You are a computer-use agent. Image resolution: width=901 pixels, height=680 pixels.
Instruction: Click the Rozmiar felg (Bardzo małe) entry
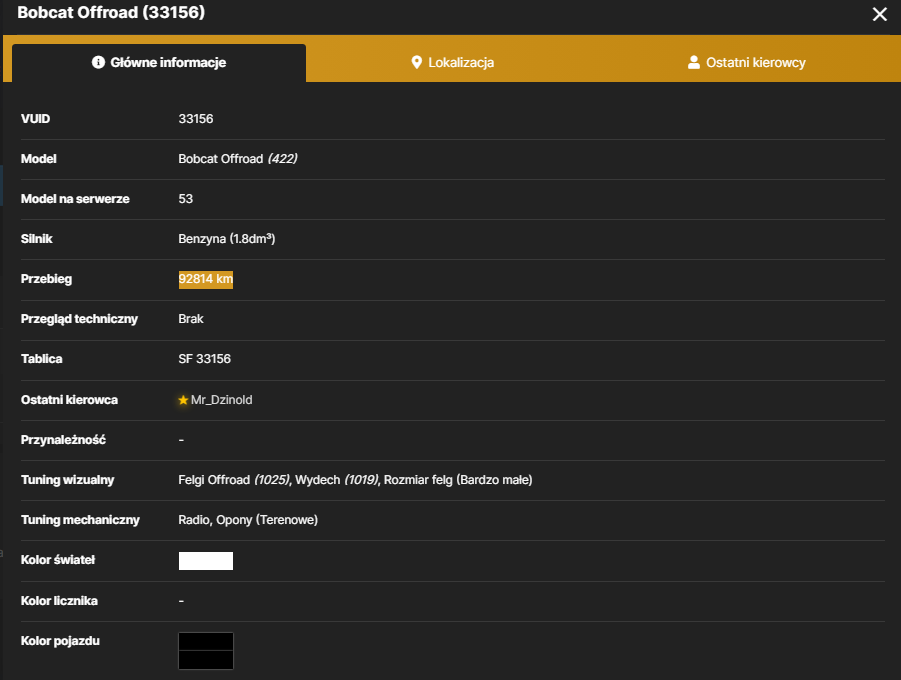(458, 480)
